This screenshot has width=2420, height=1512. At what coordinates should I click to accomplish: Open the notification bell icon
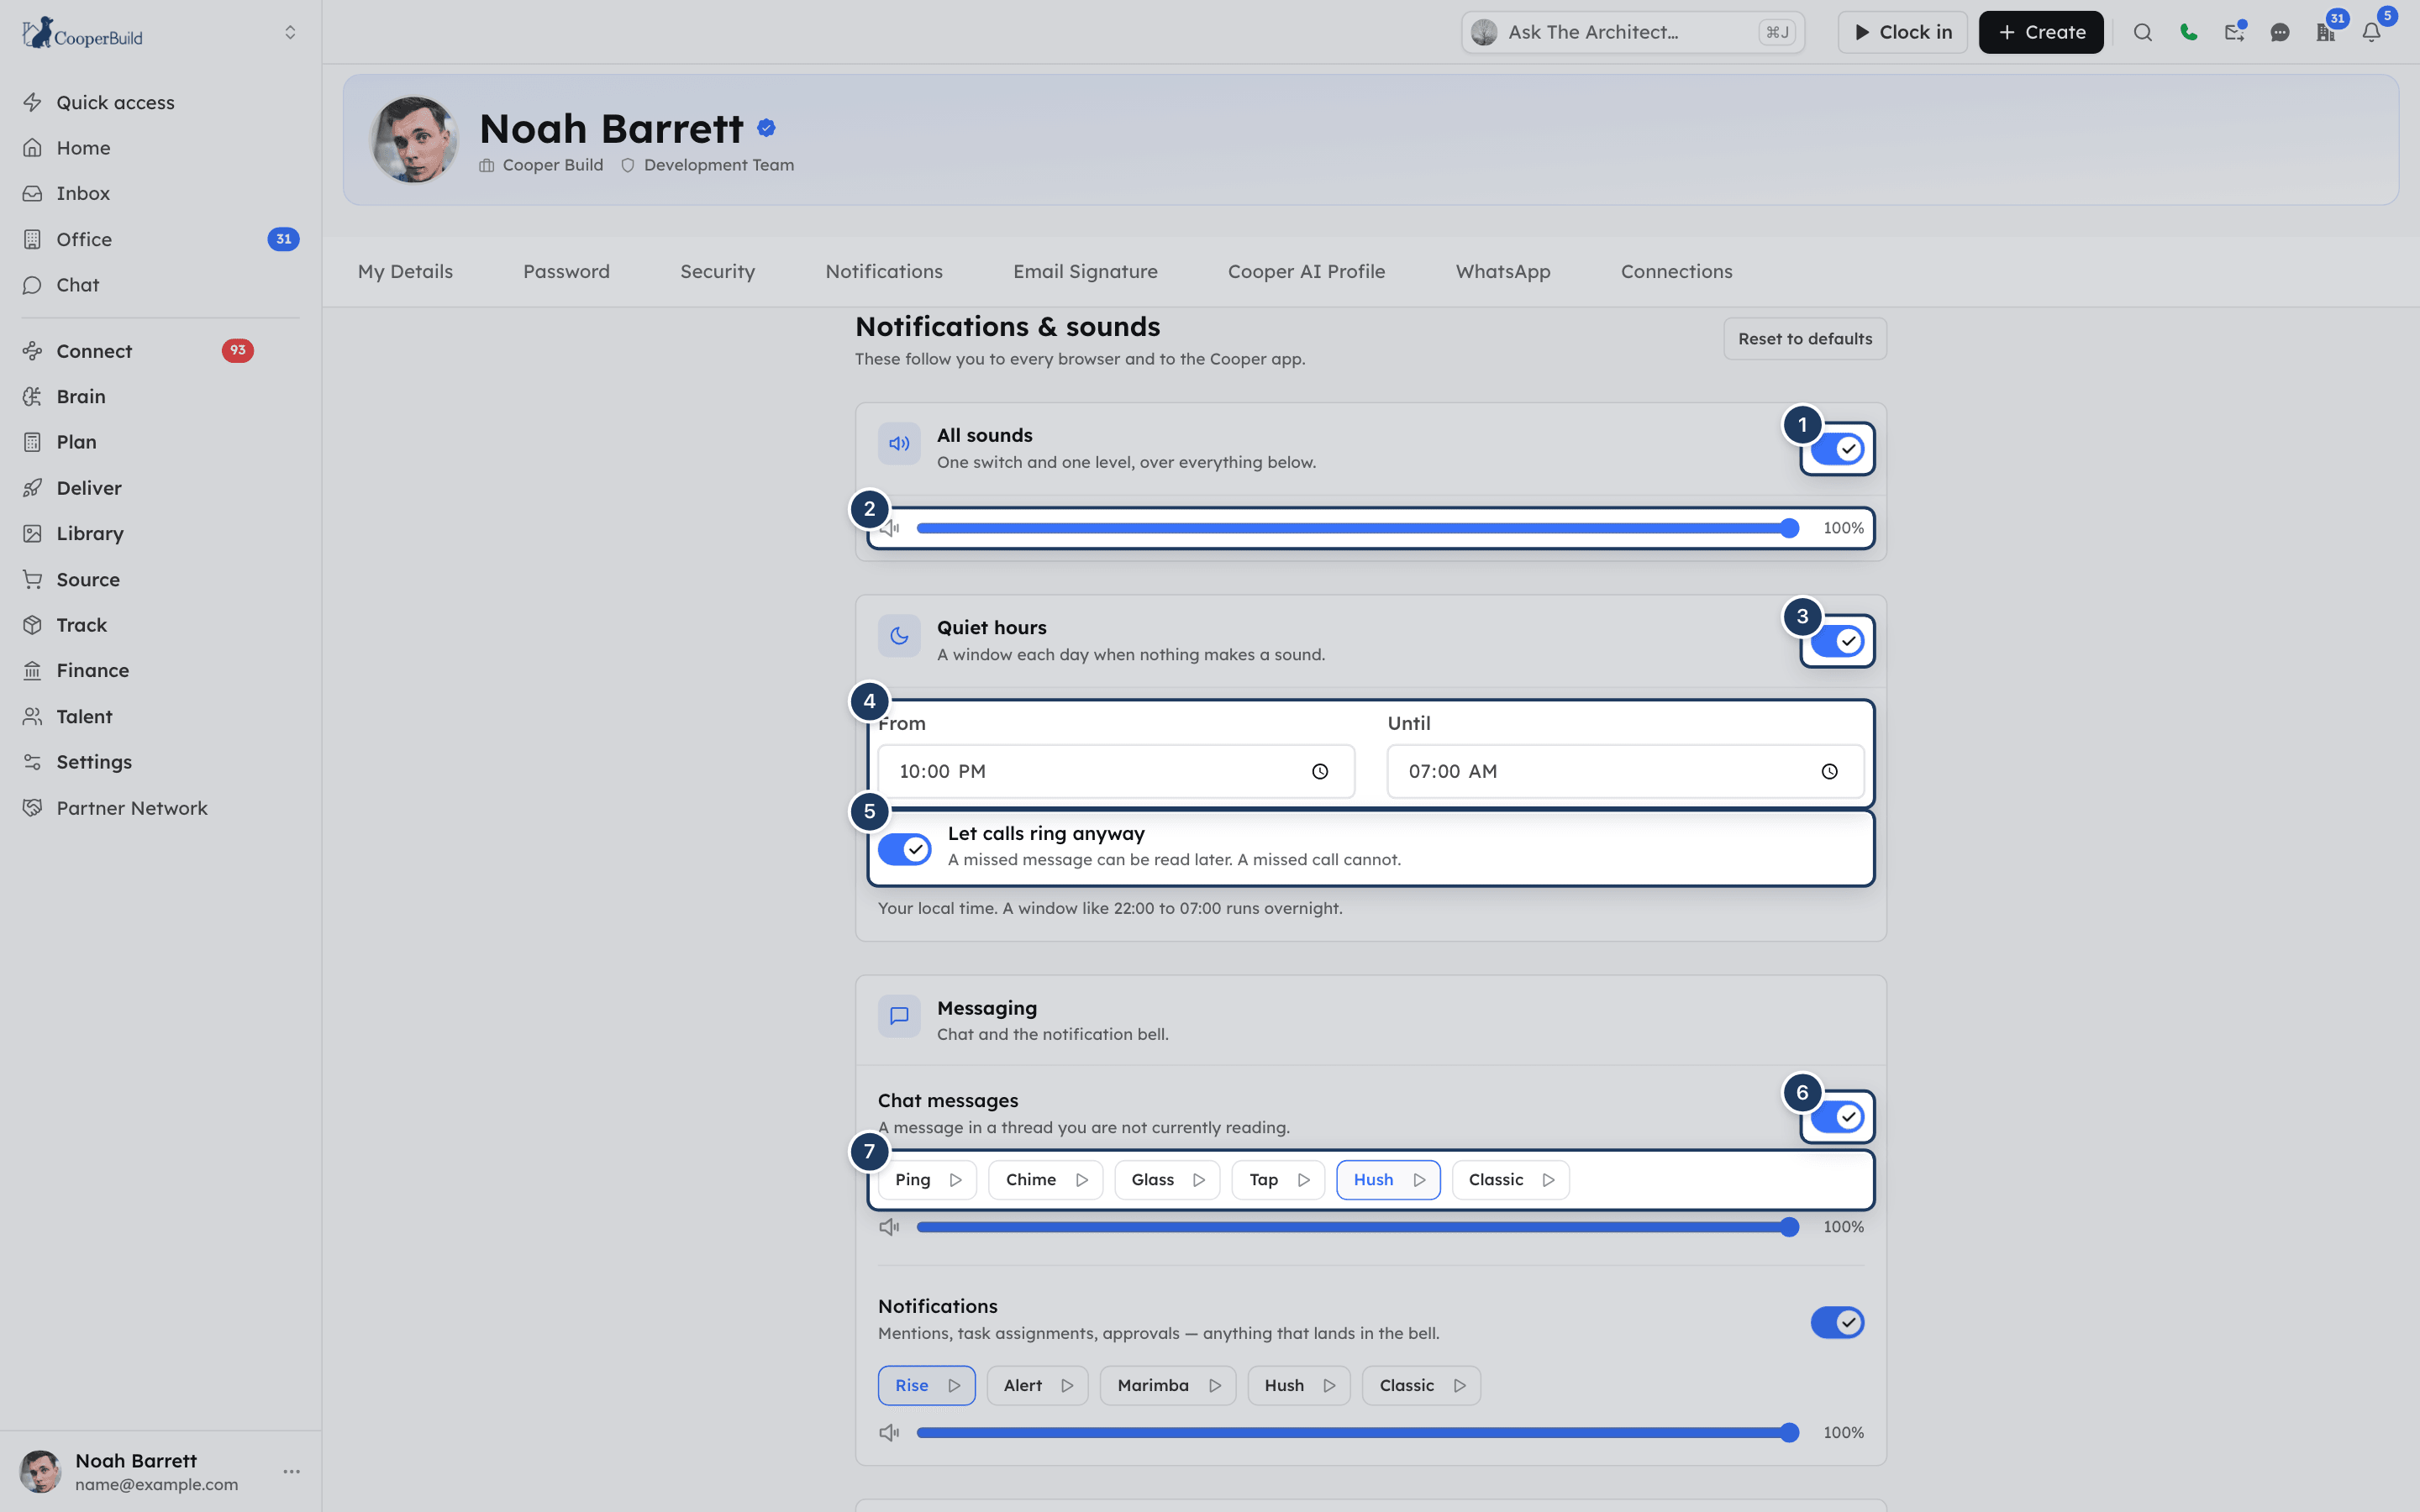click(2371, 32)
